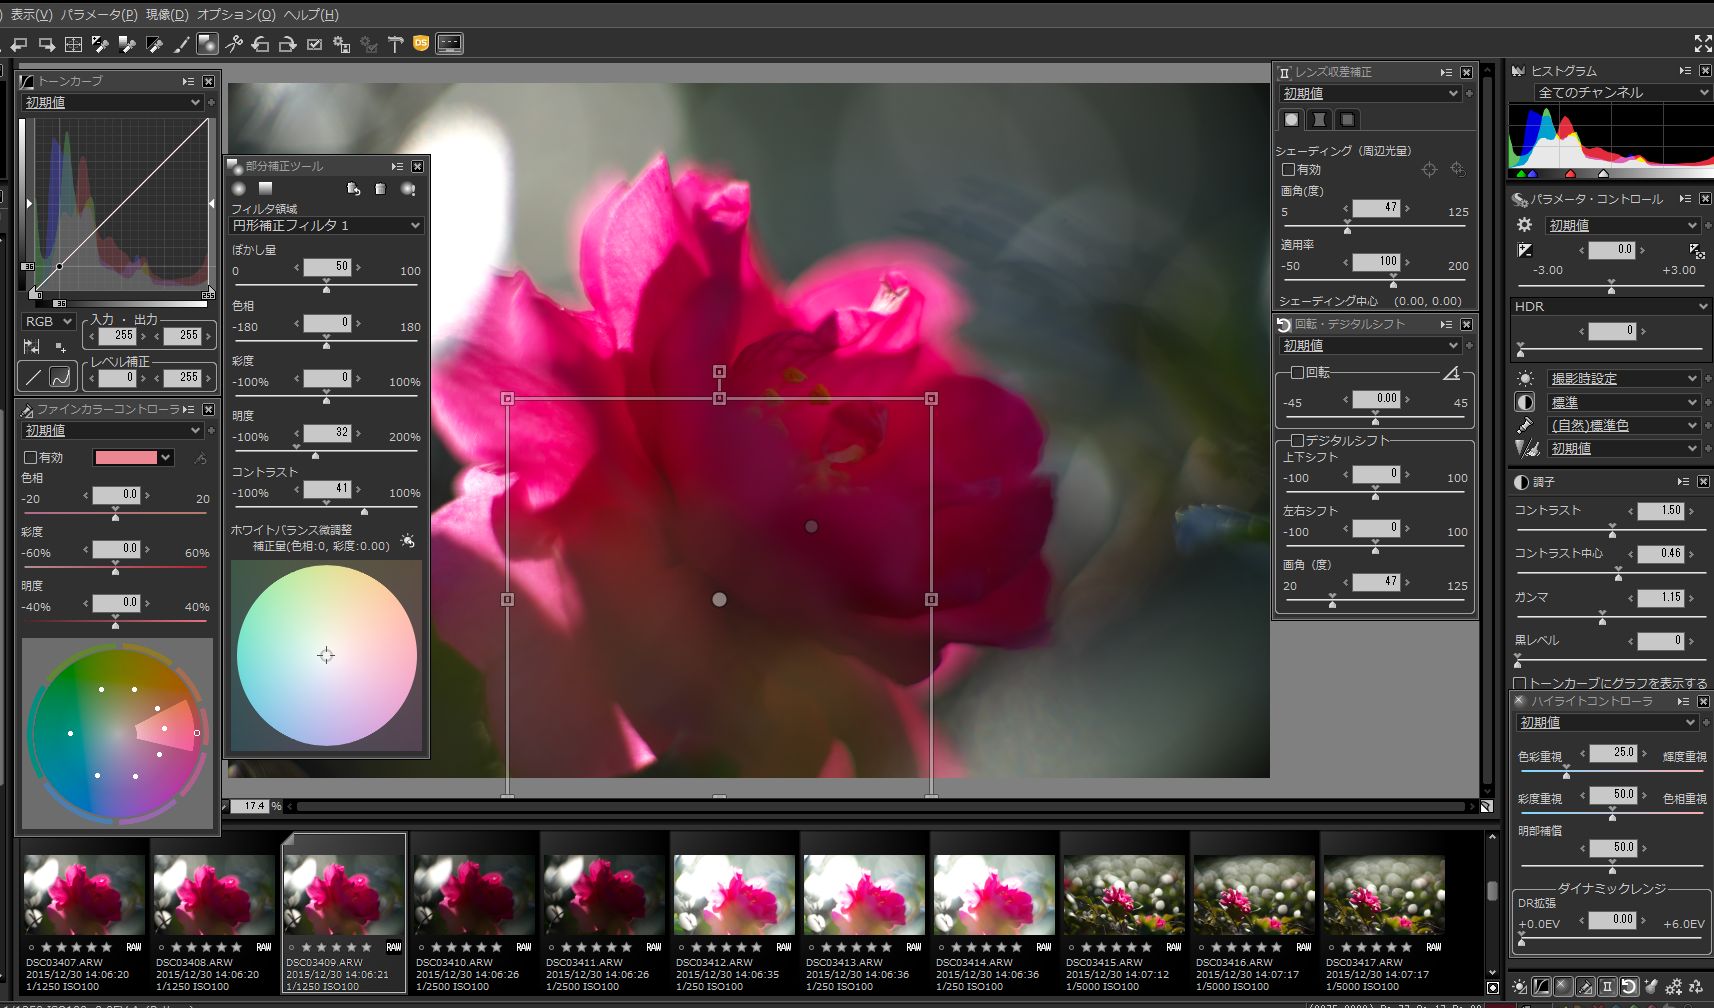Select the rectangular gradient filter shape icon

pos(265,188)
